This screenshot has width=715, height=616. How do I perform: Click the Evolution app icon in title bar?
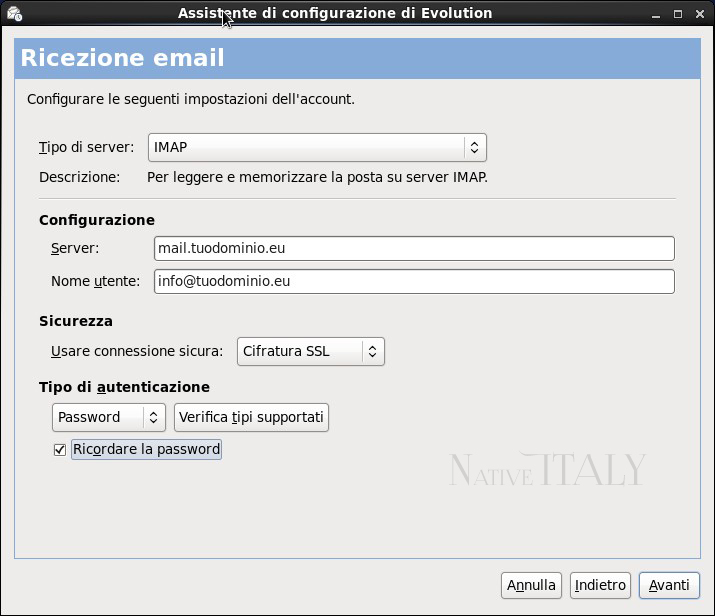[15, 14]
